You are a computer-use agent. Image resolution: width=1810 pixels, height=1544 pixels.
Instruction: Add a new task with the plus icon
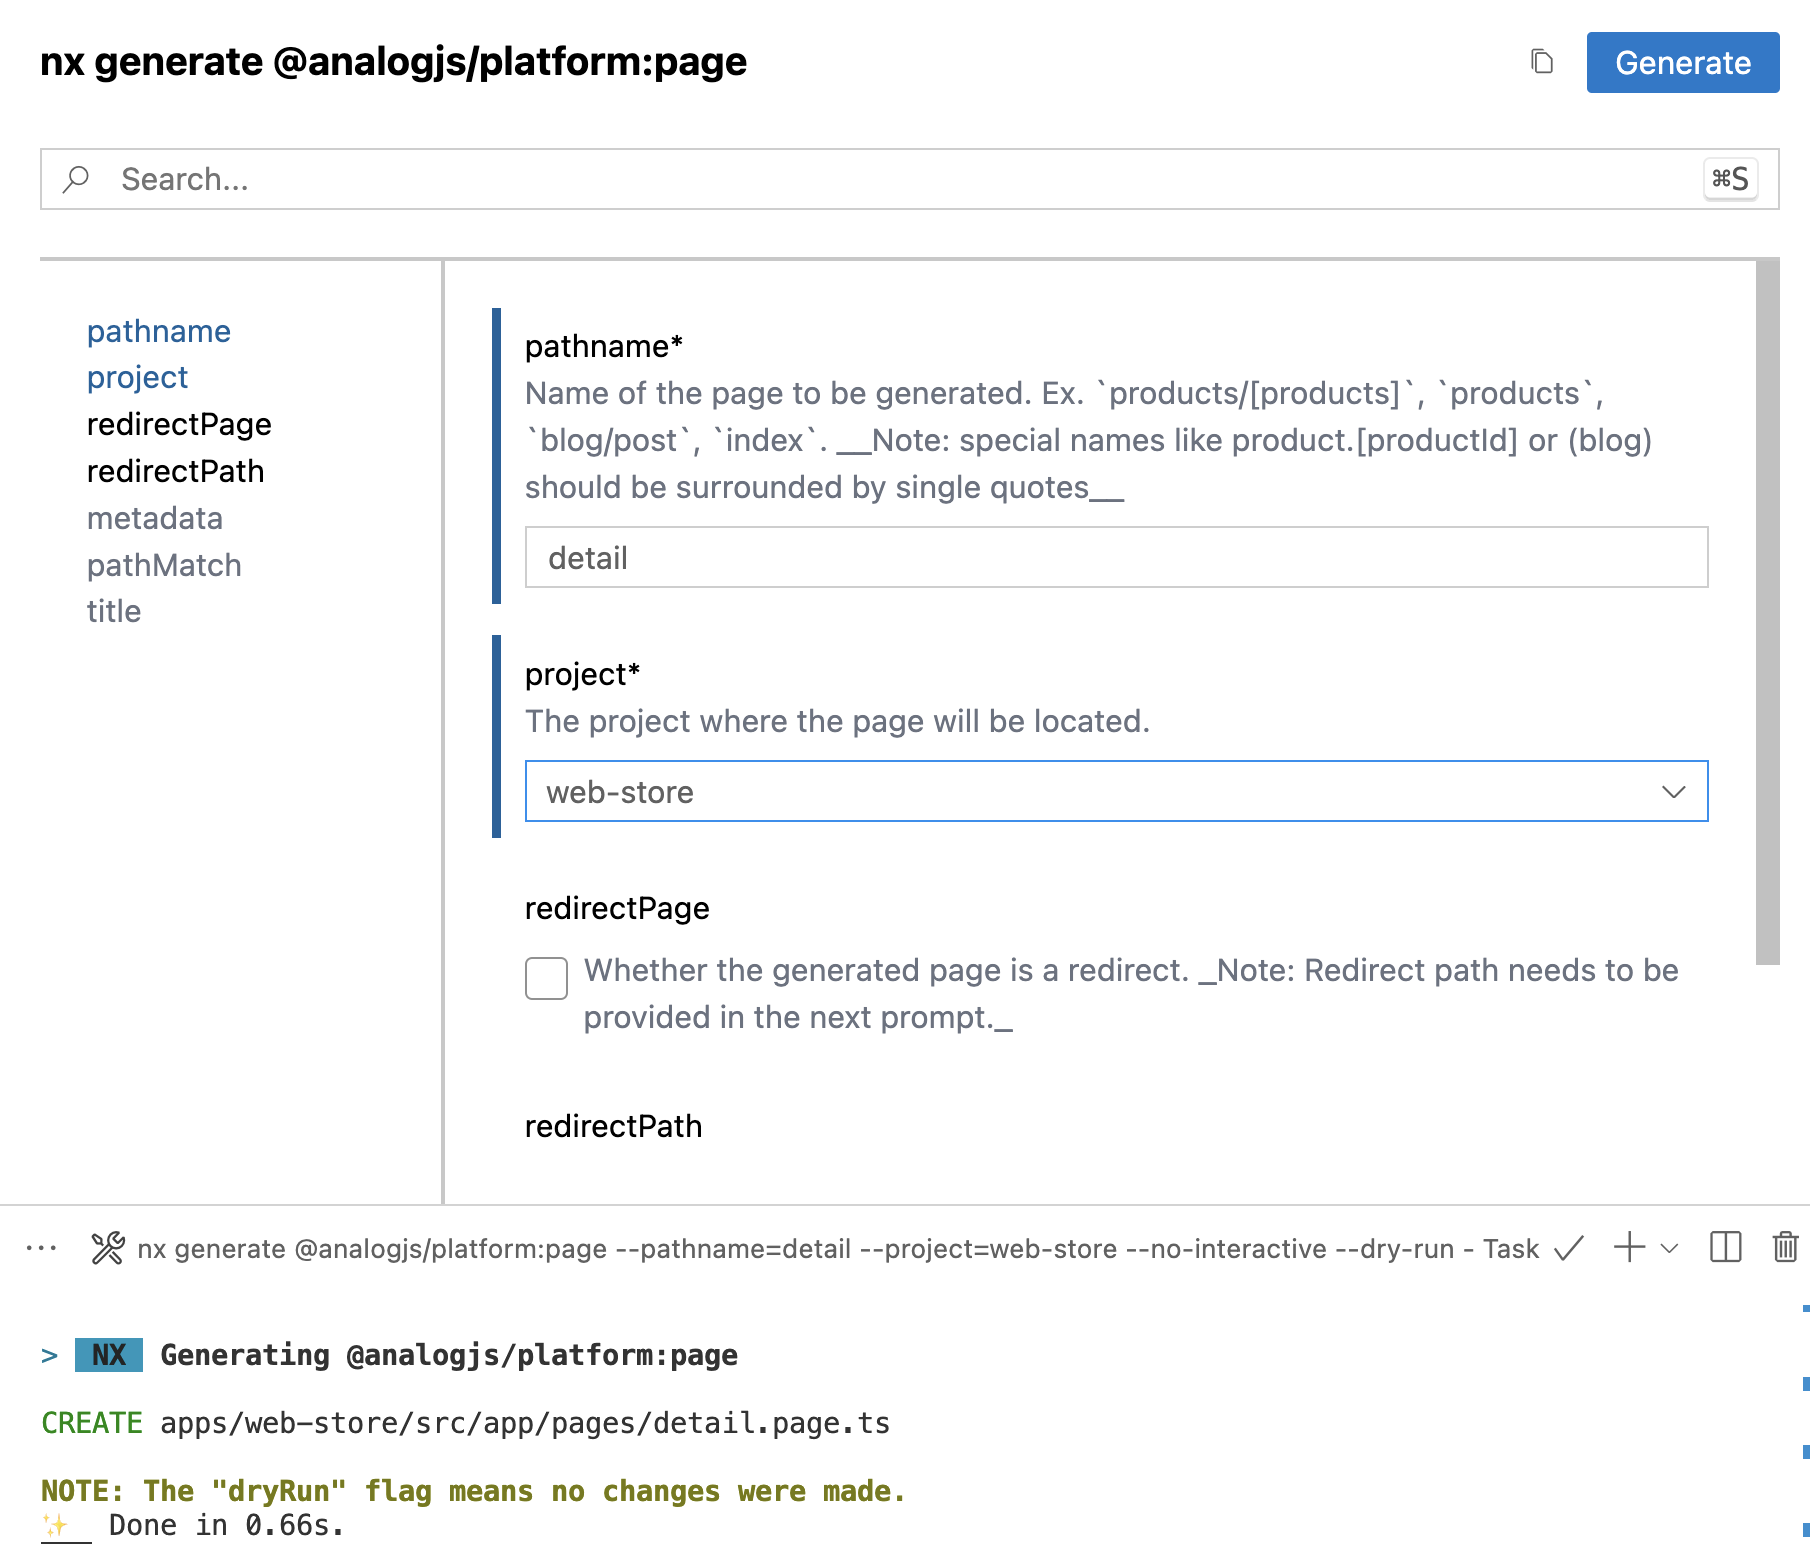tap(1629, 1248)
